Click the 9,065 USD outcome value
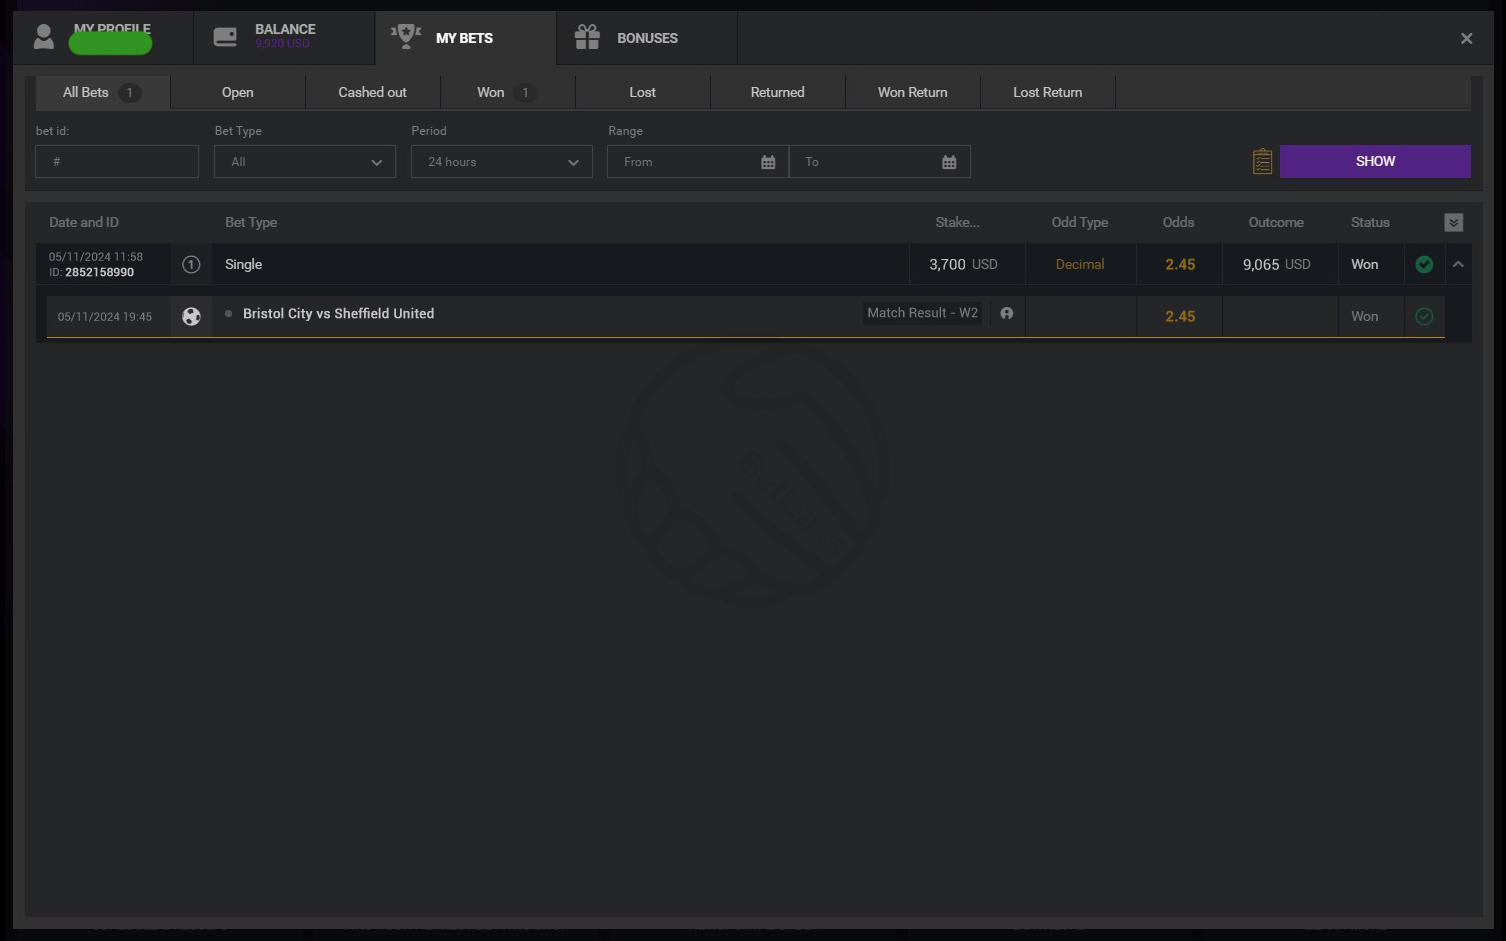The image size is (1506, 941). [x=1276, y=264]
